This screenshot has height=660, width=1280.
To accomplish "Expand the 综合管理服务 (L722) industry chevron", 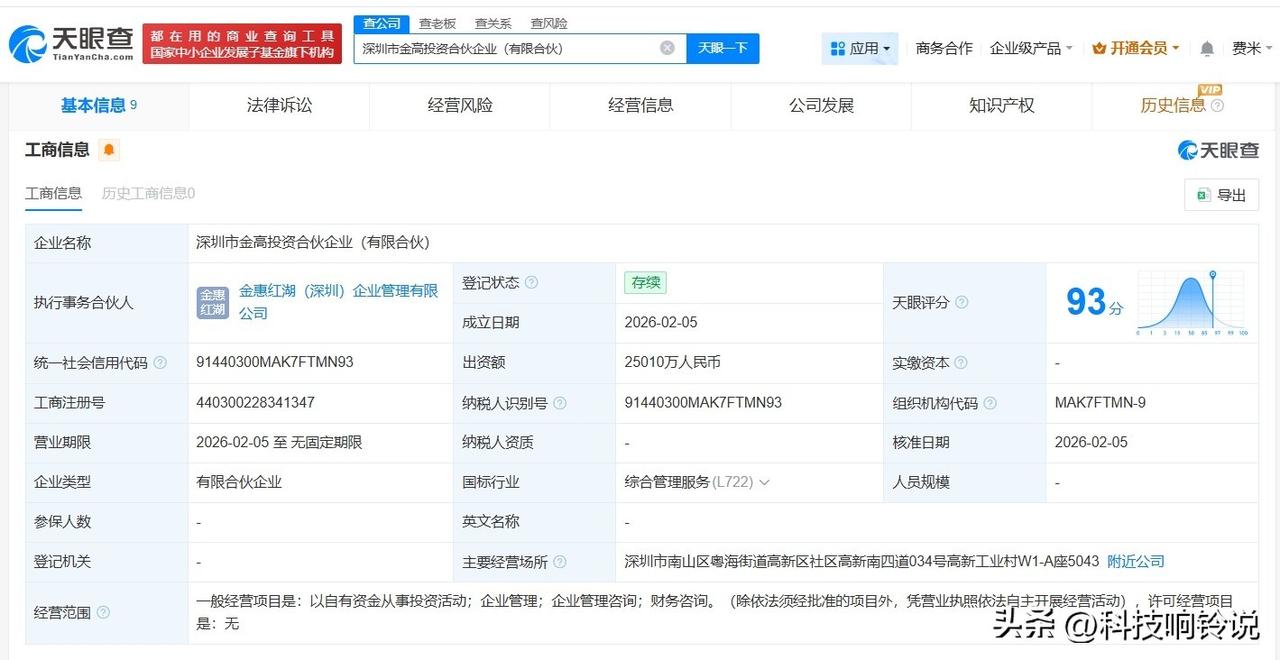I will click(766, 481).
